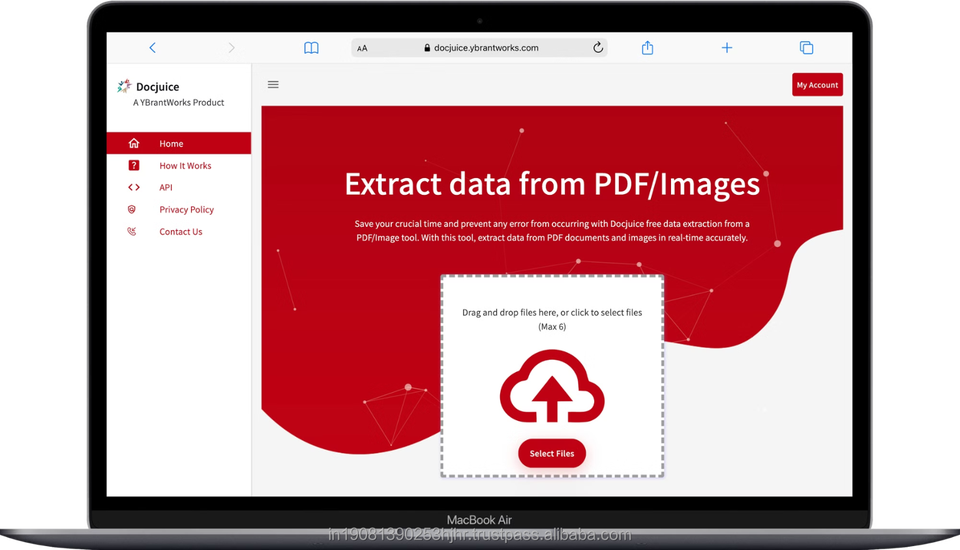960x550 pixels.
Task: Open the bookmarks book icon
Action: [x=311, y=48]
